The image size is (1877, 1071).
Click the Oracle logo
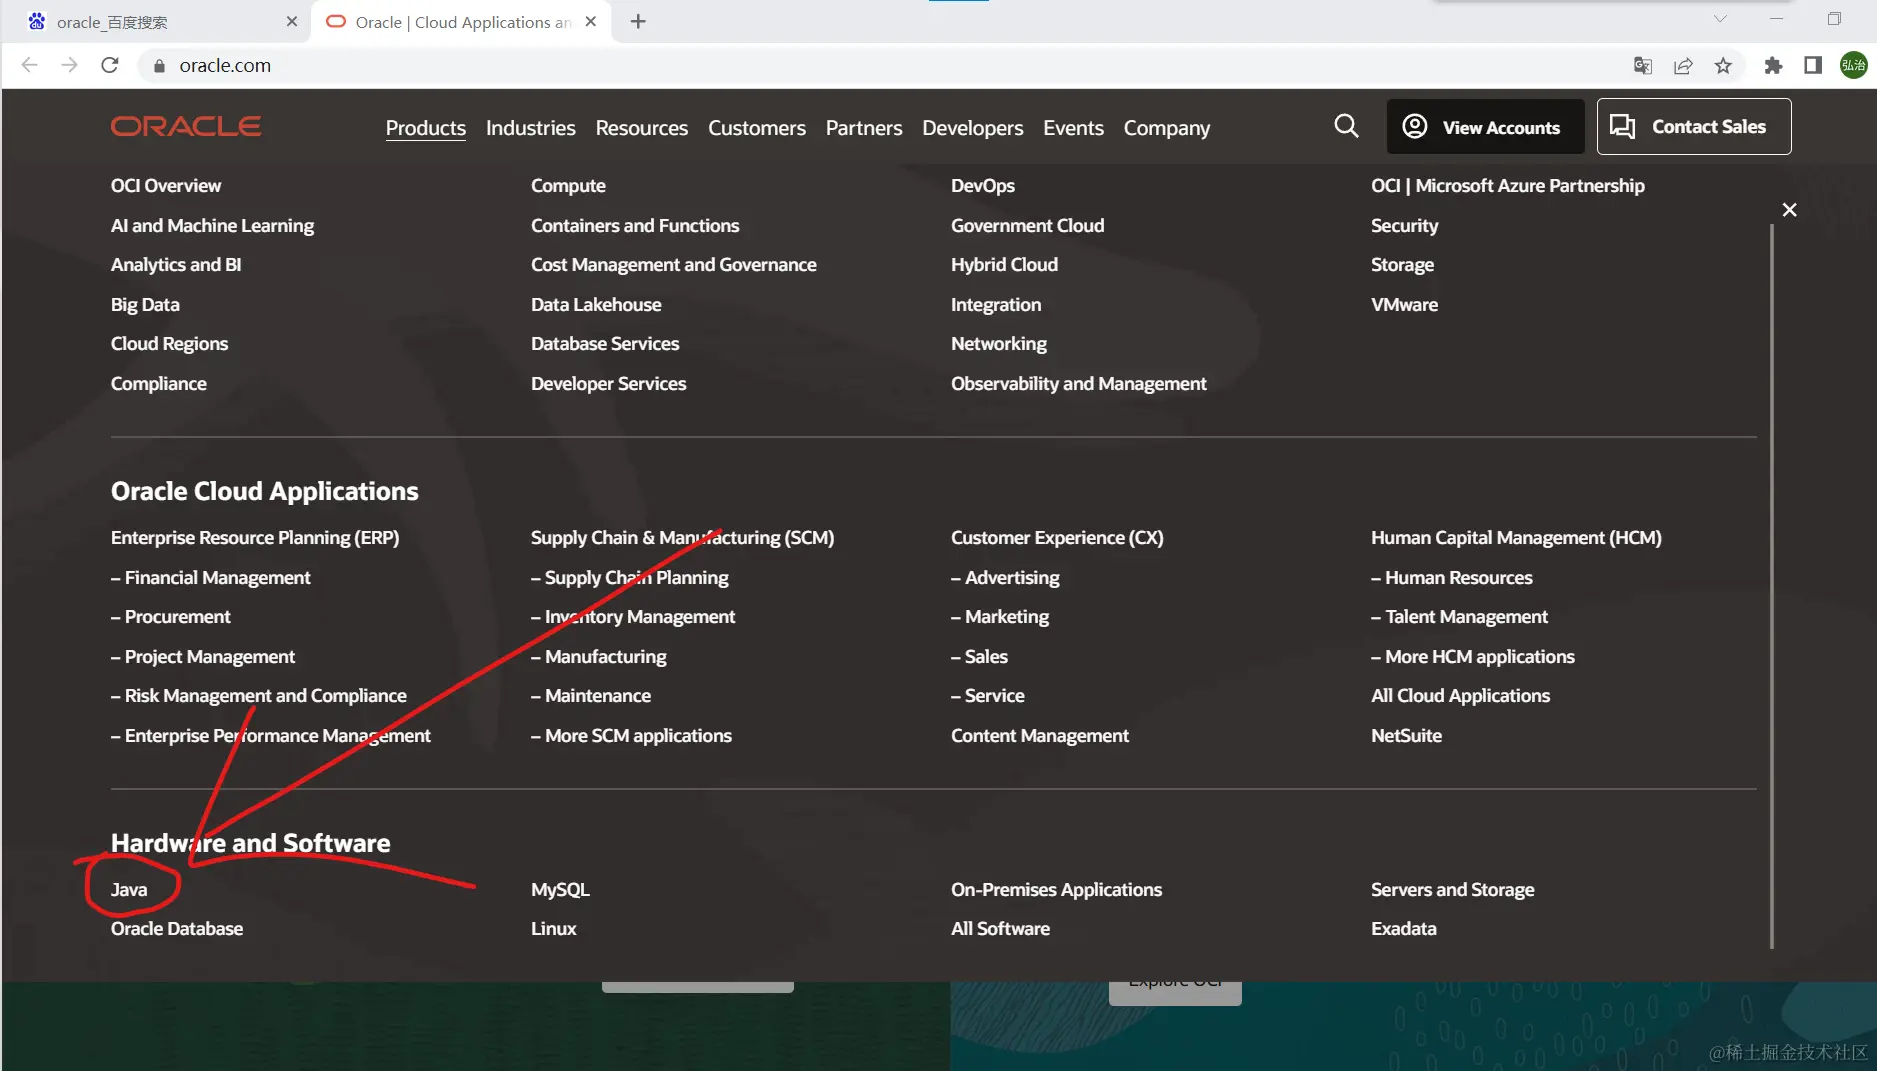click(x=186, y=127)
